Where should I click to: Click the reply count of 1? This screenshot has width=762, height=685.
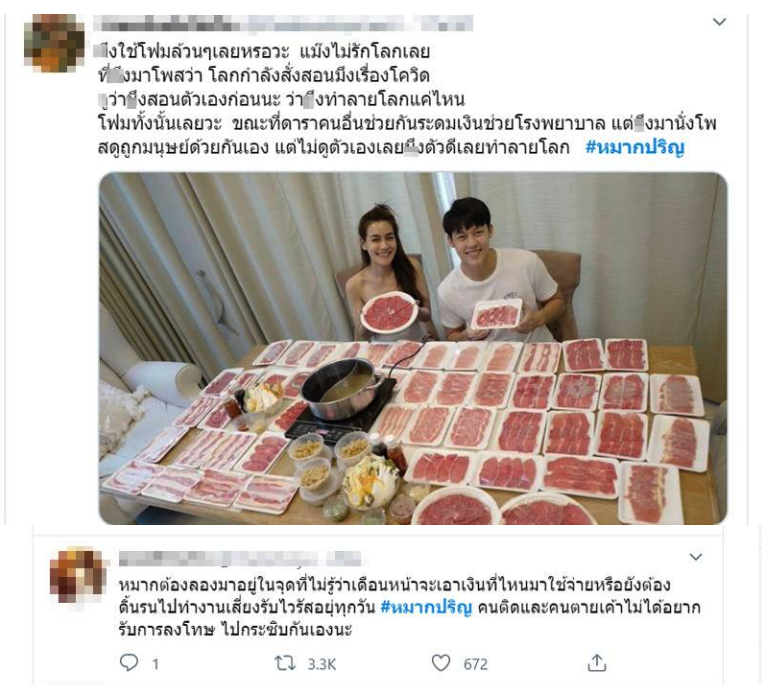point(156,664)
